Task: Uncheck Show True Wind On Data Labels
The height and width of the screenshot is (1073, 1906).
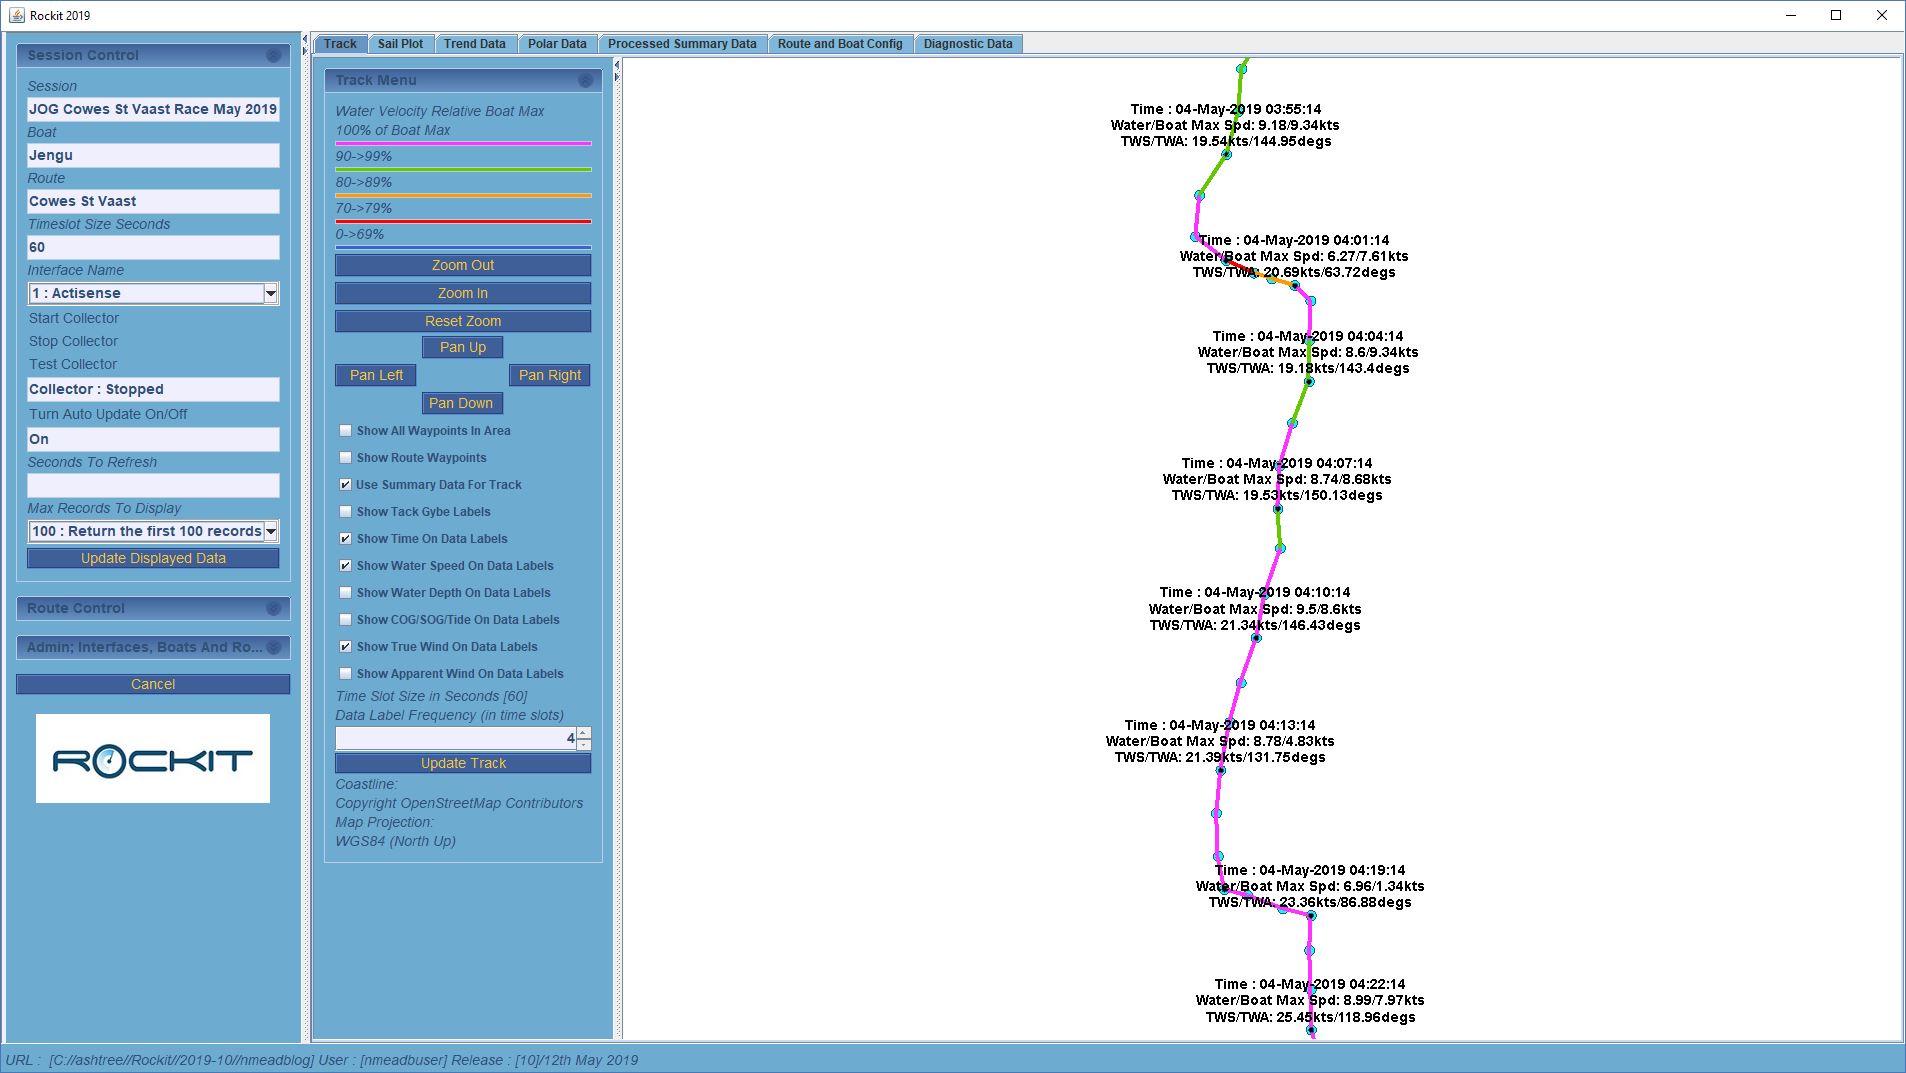Action: [x=346, y=647]
